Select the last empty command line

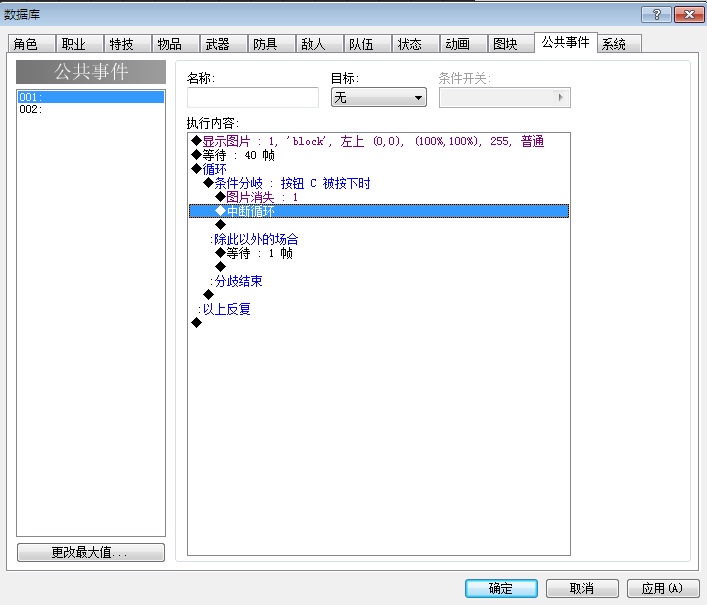point(379,323)
